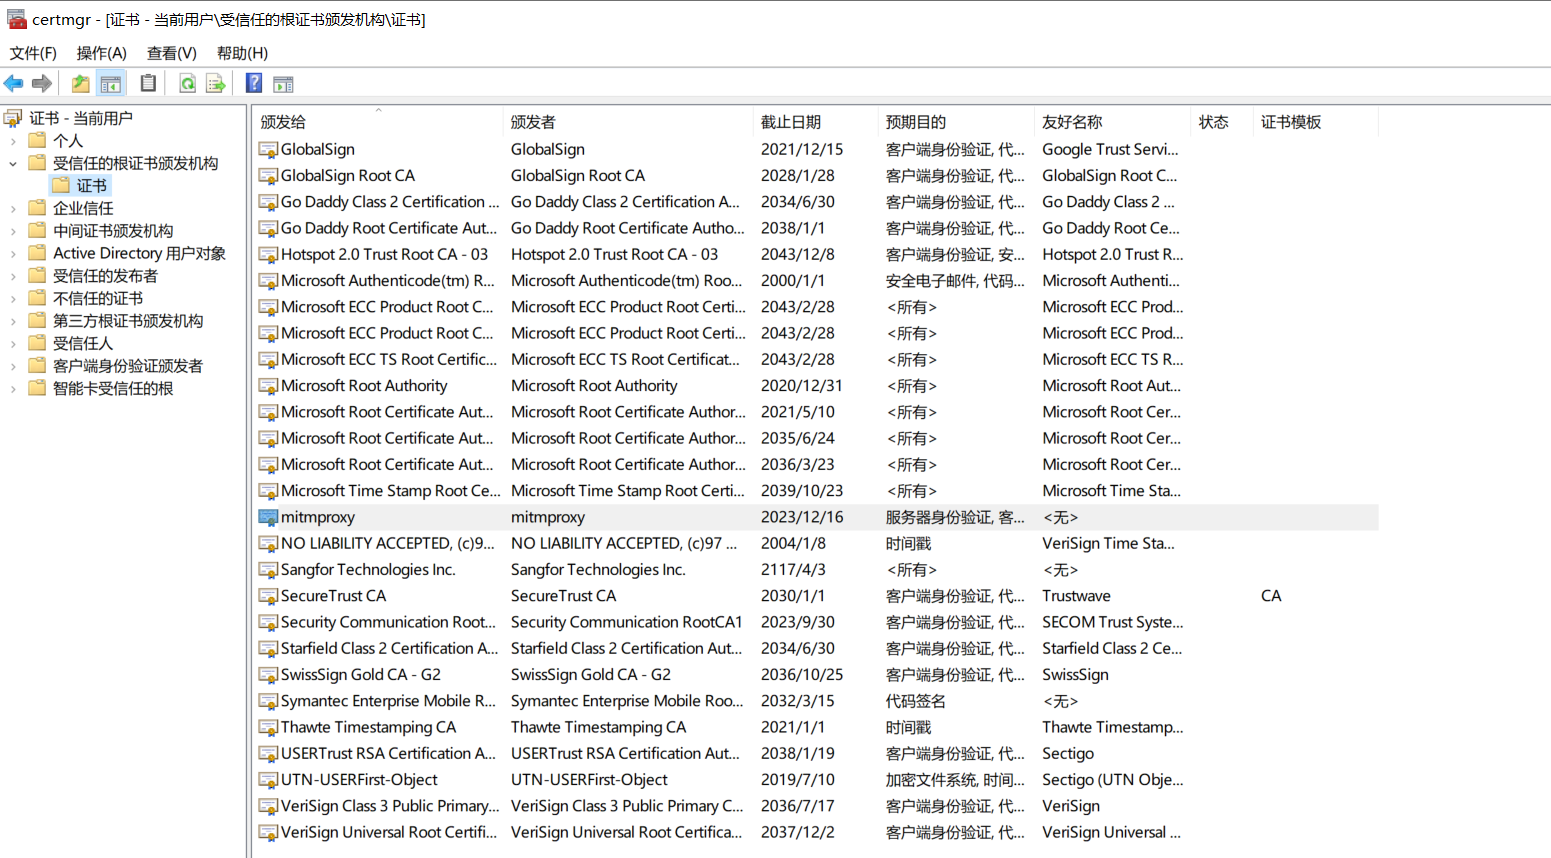This screenshot has height=858, width=1551.
Task: Click the 颁发者 column header
Action: pos(533,122)
